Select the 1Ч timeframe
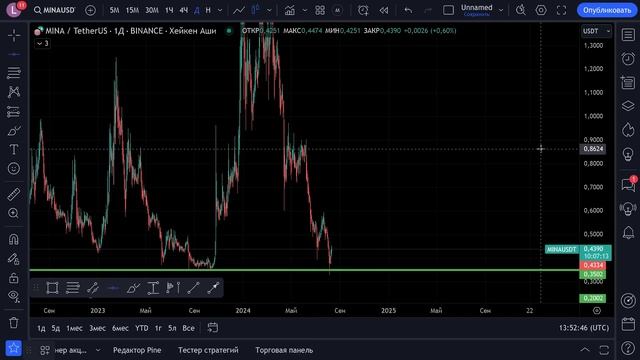640x360 pixels. (x=169, y=10)
